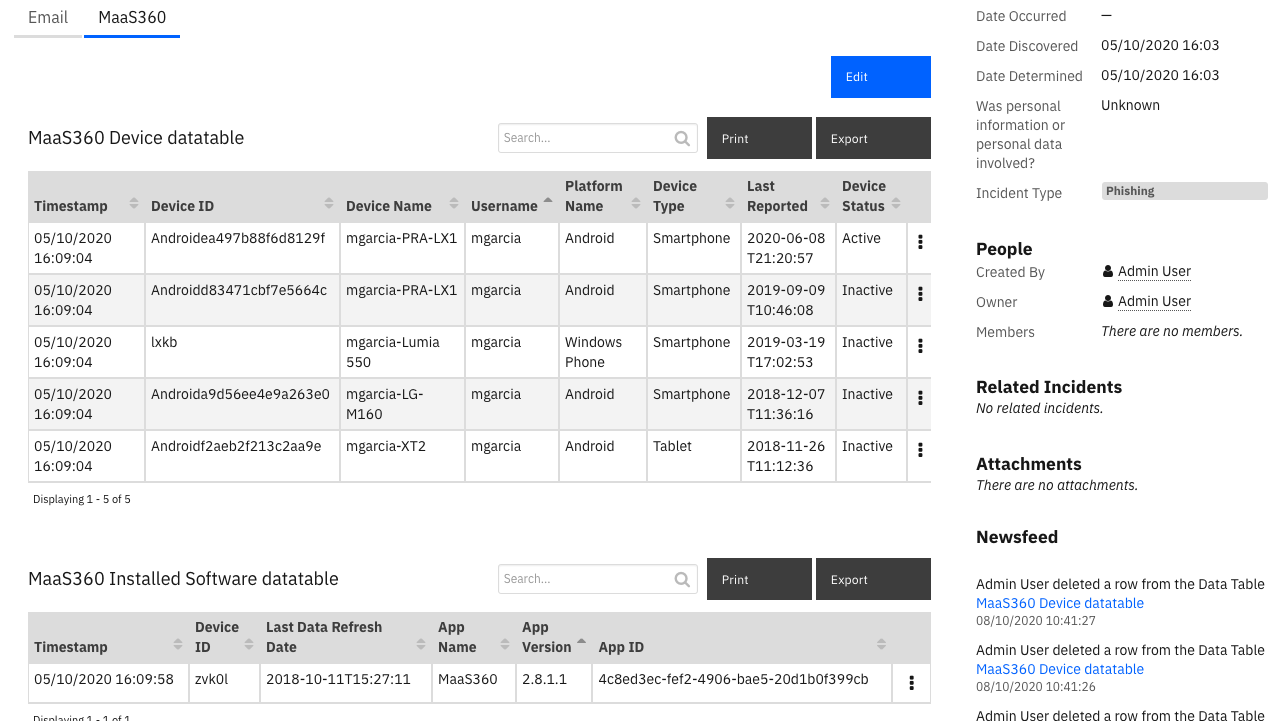
Task: Click Date Discovered value 05/10/2020 16:03
Action: (x=1160, y=45)
